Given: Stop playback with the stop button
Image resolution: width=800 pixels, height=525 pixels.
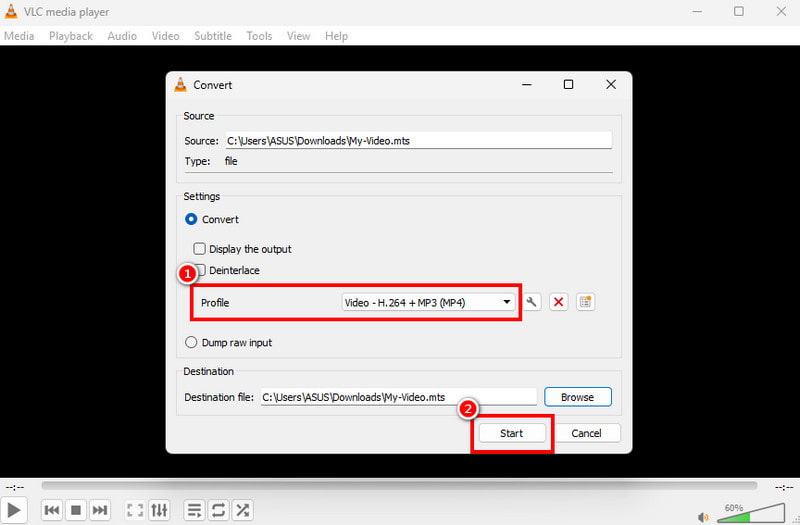Looking at the screenshot, I should point(76,510).
